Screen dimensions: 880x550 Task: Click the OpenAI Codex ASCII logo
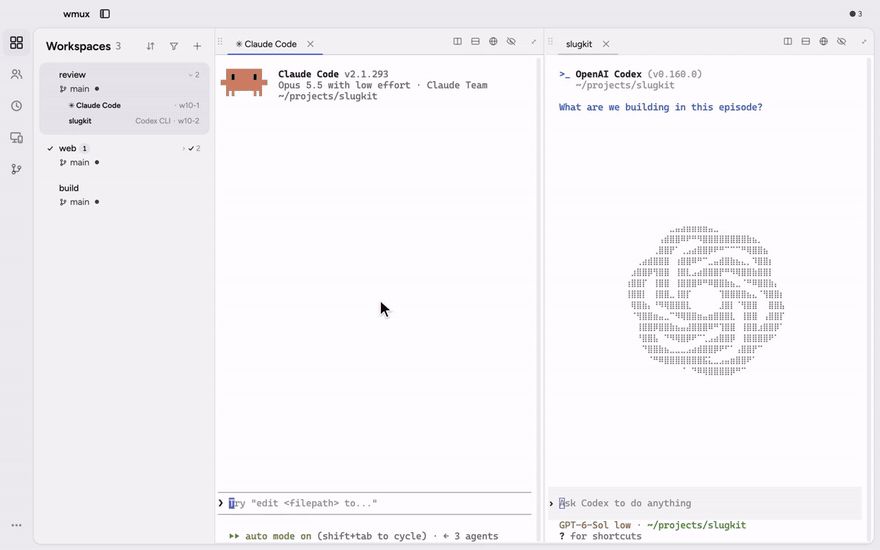[705, 300]
